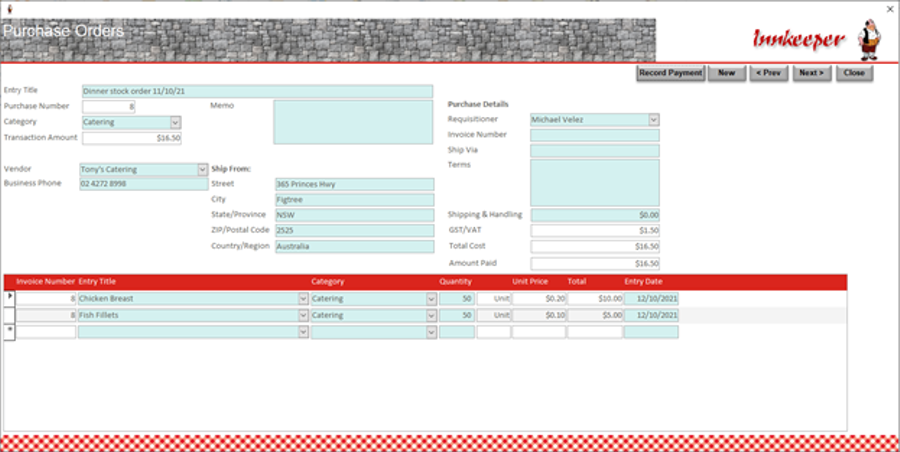Click Total $10.00 in Chicken Breast row
900x452 pixels.
[595, 299]
